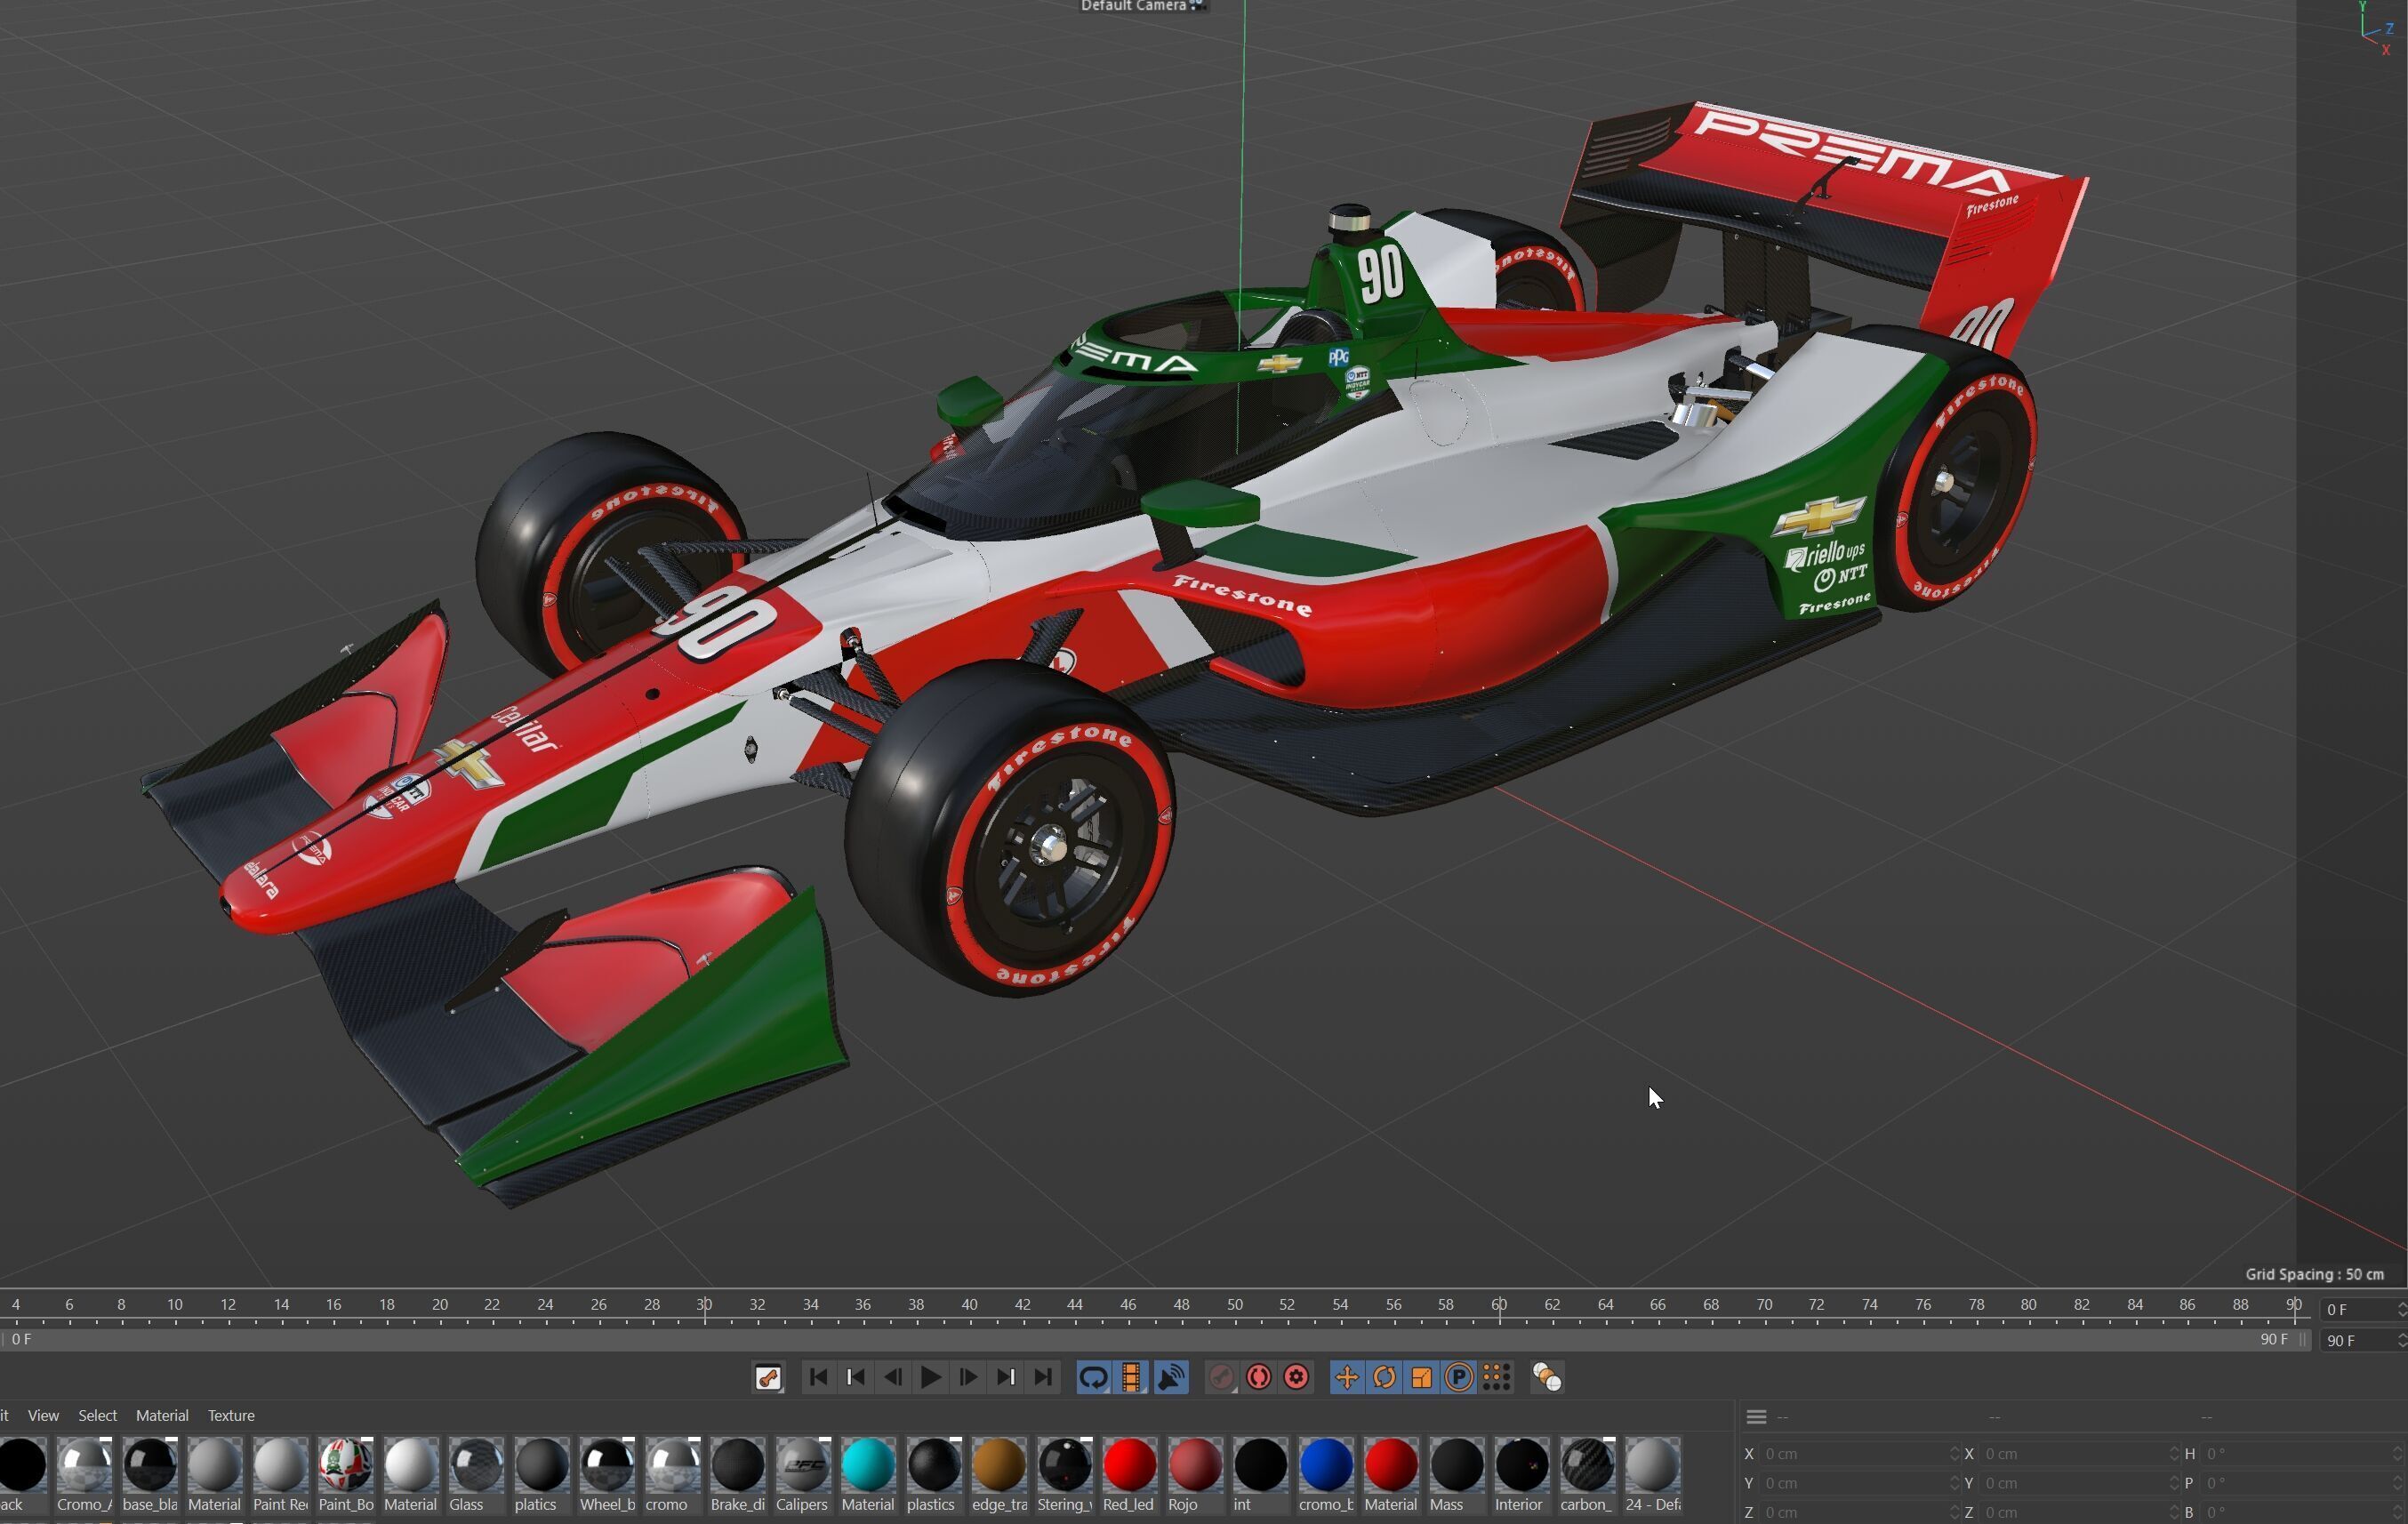This screenshot has height=1524, width=2408.
Task: Select the Paint Re material sphere
Action: pyautogui.click(x=280, y=1465)
